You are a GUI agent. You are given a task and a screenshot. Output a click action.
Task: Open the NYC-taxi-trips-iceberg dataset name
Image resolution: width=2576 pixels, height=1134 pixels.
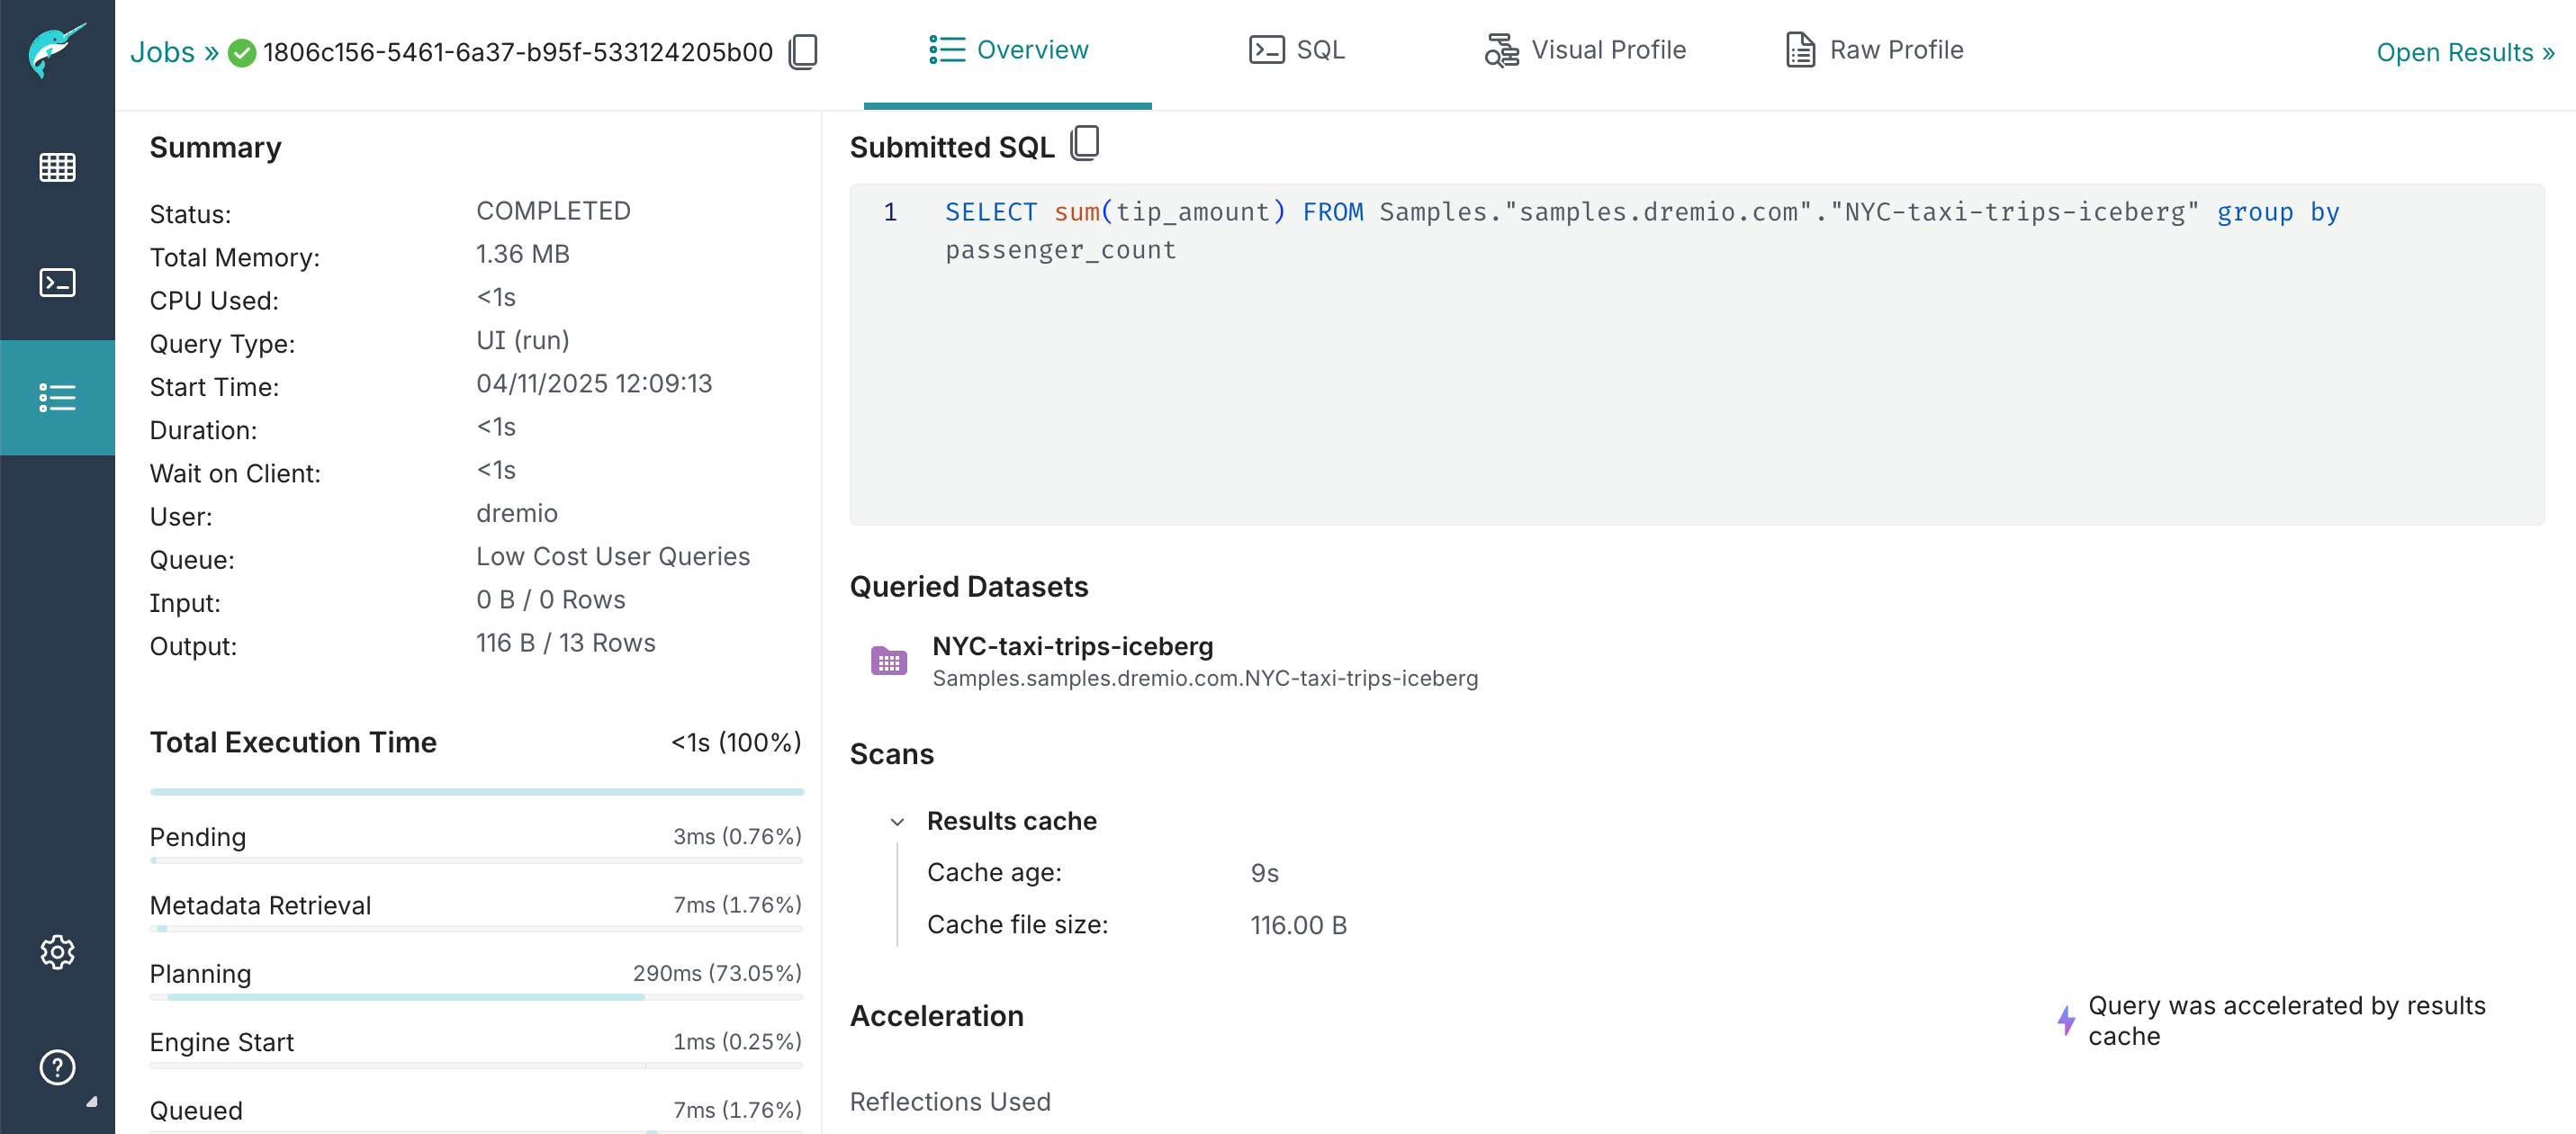pos(1072,646)
